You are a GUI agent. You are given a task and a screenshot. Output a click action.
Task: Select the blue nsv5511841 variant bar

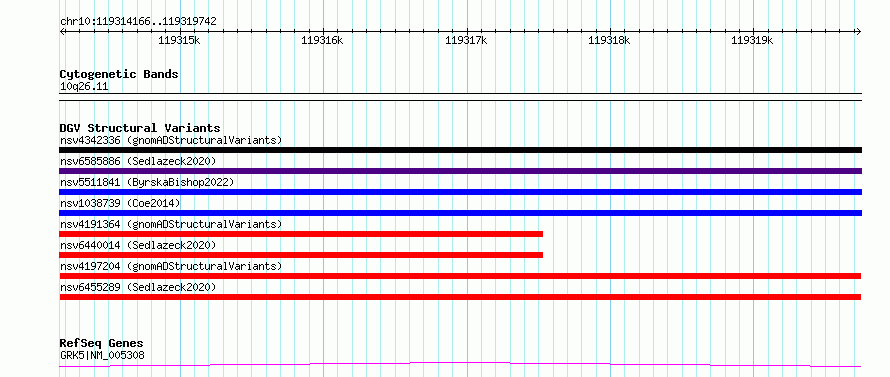pyautogui.click(x=461, y=192)
